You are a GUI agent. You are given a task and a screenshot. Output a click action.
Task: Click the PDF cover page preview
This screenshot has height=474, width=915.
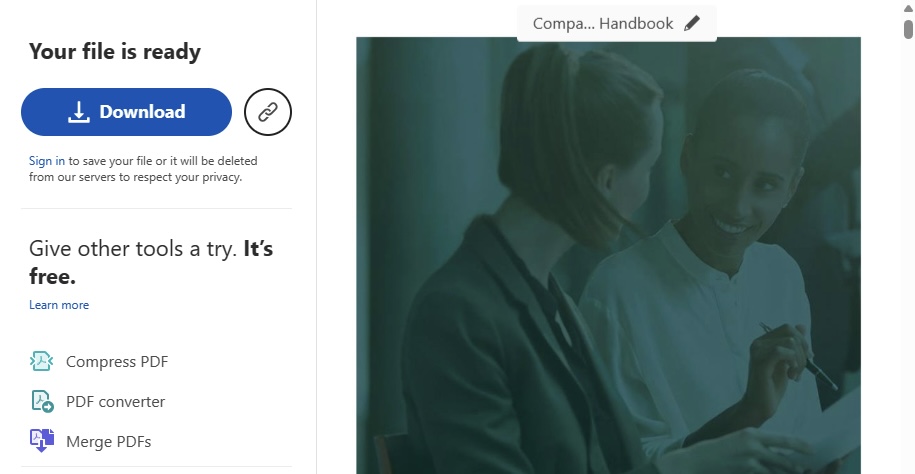tap(608, 256)
